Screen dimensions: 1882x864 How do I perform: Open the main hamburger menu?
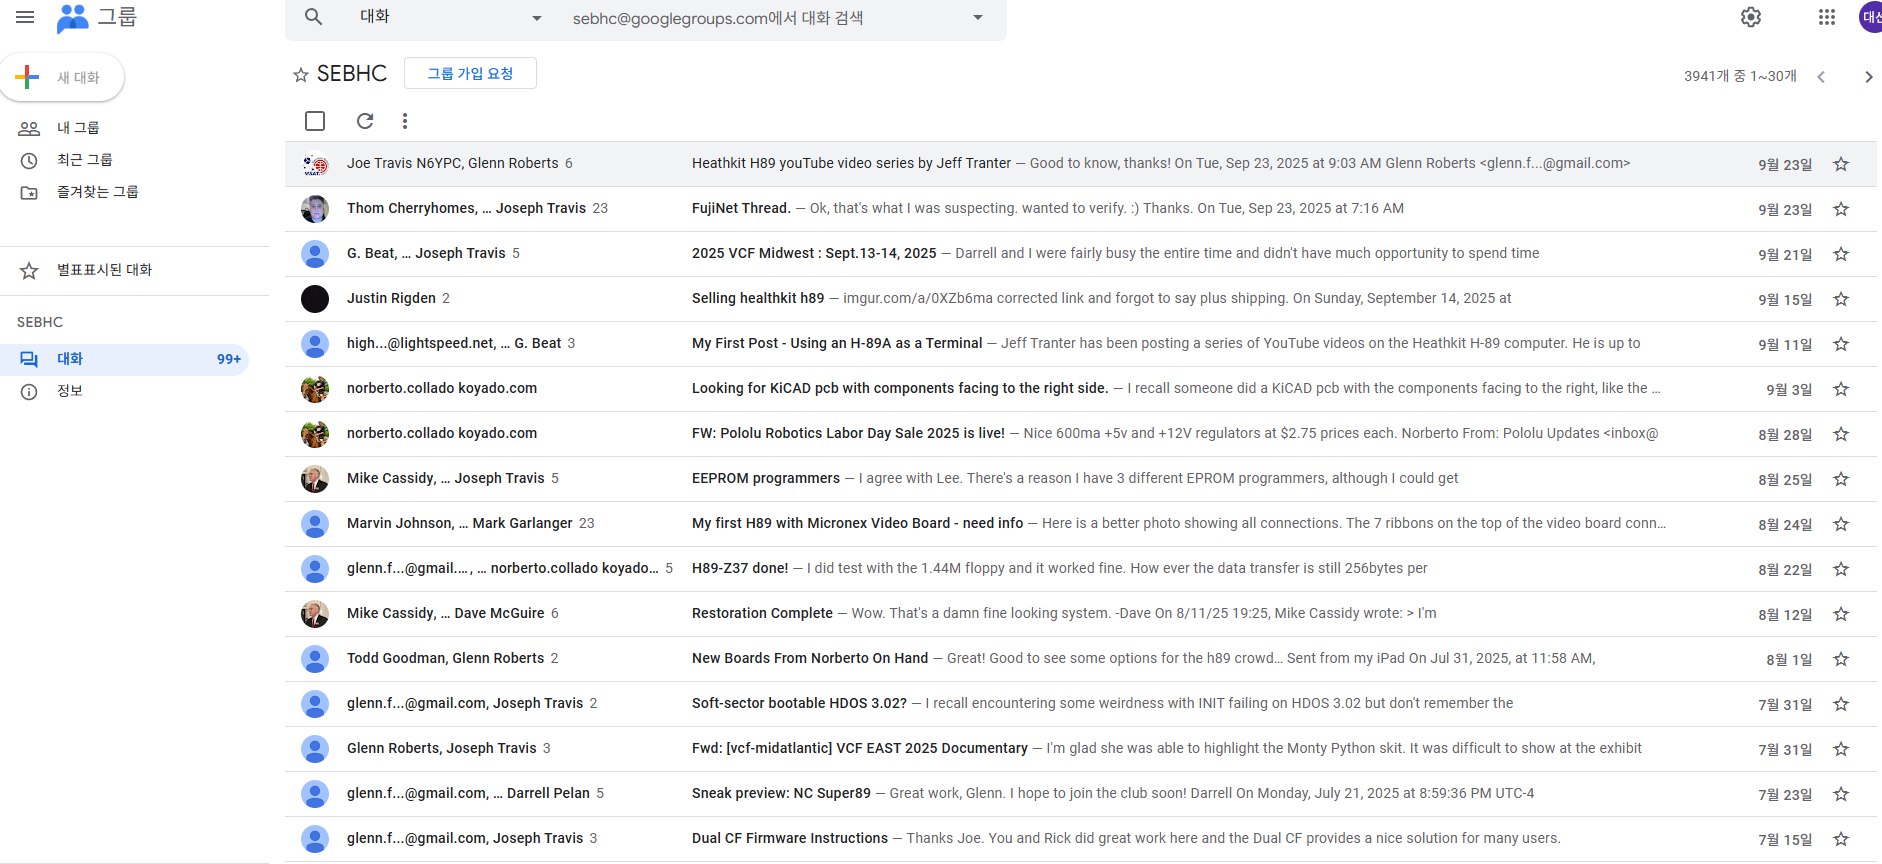click(25, 17)
